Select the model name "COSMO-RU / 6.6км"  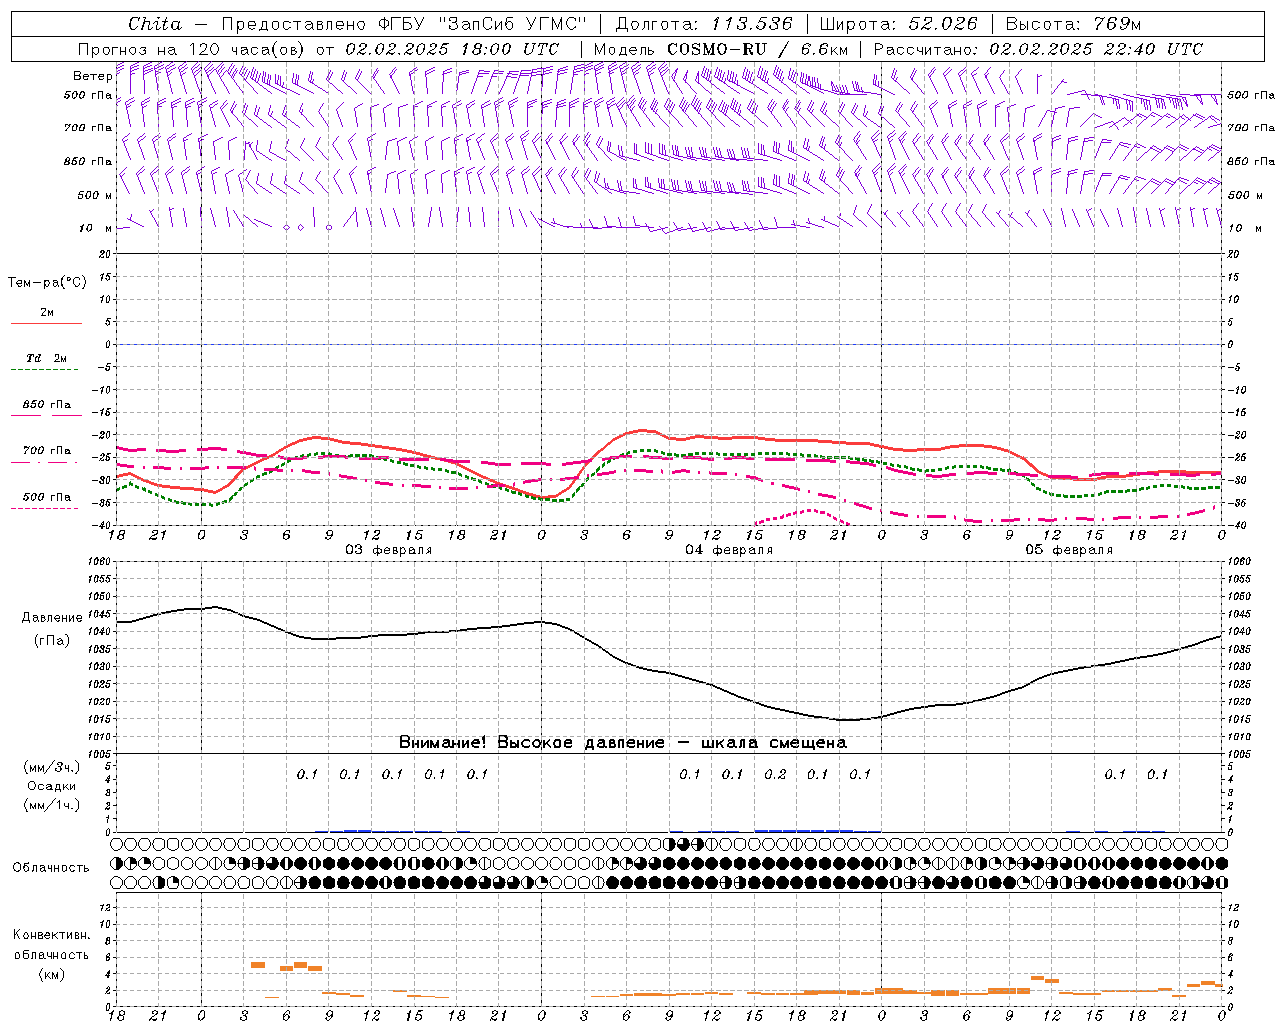click(757, 49)
